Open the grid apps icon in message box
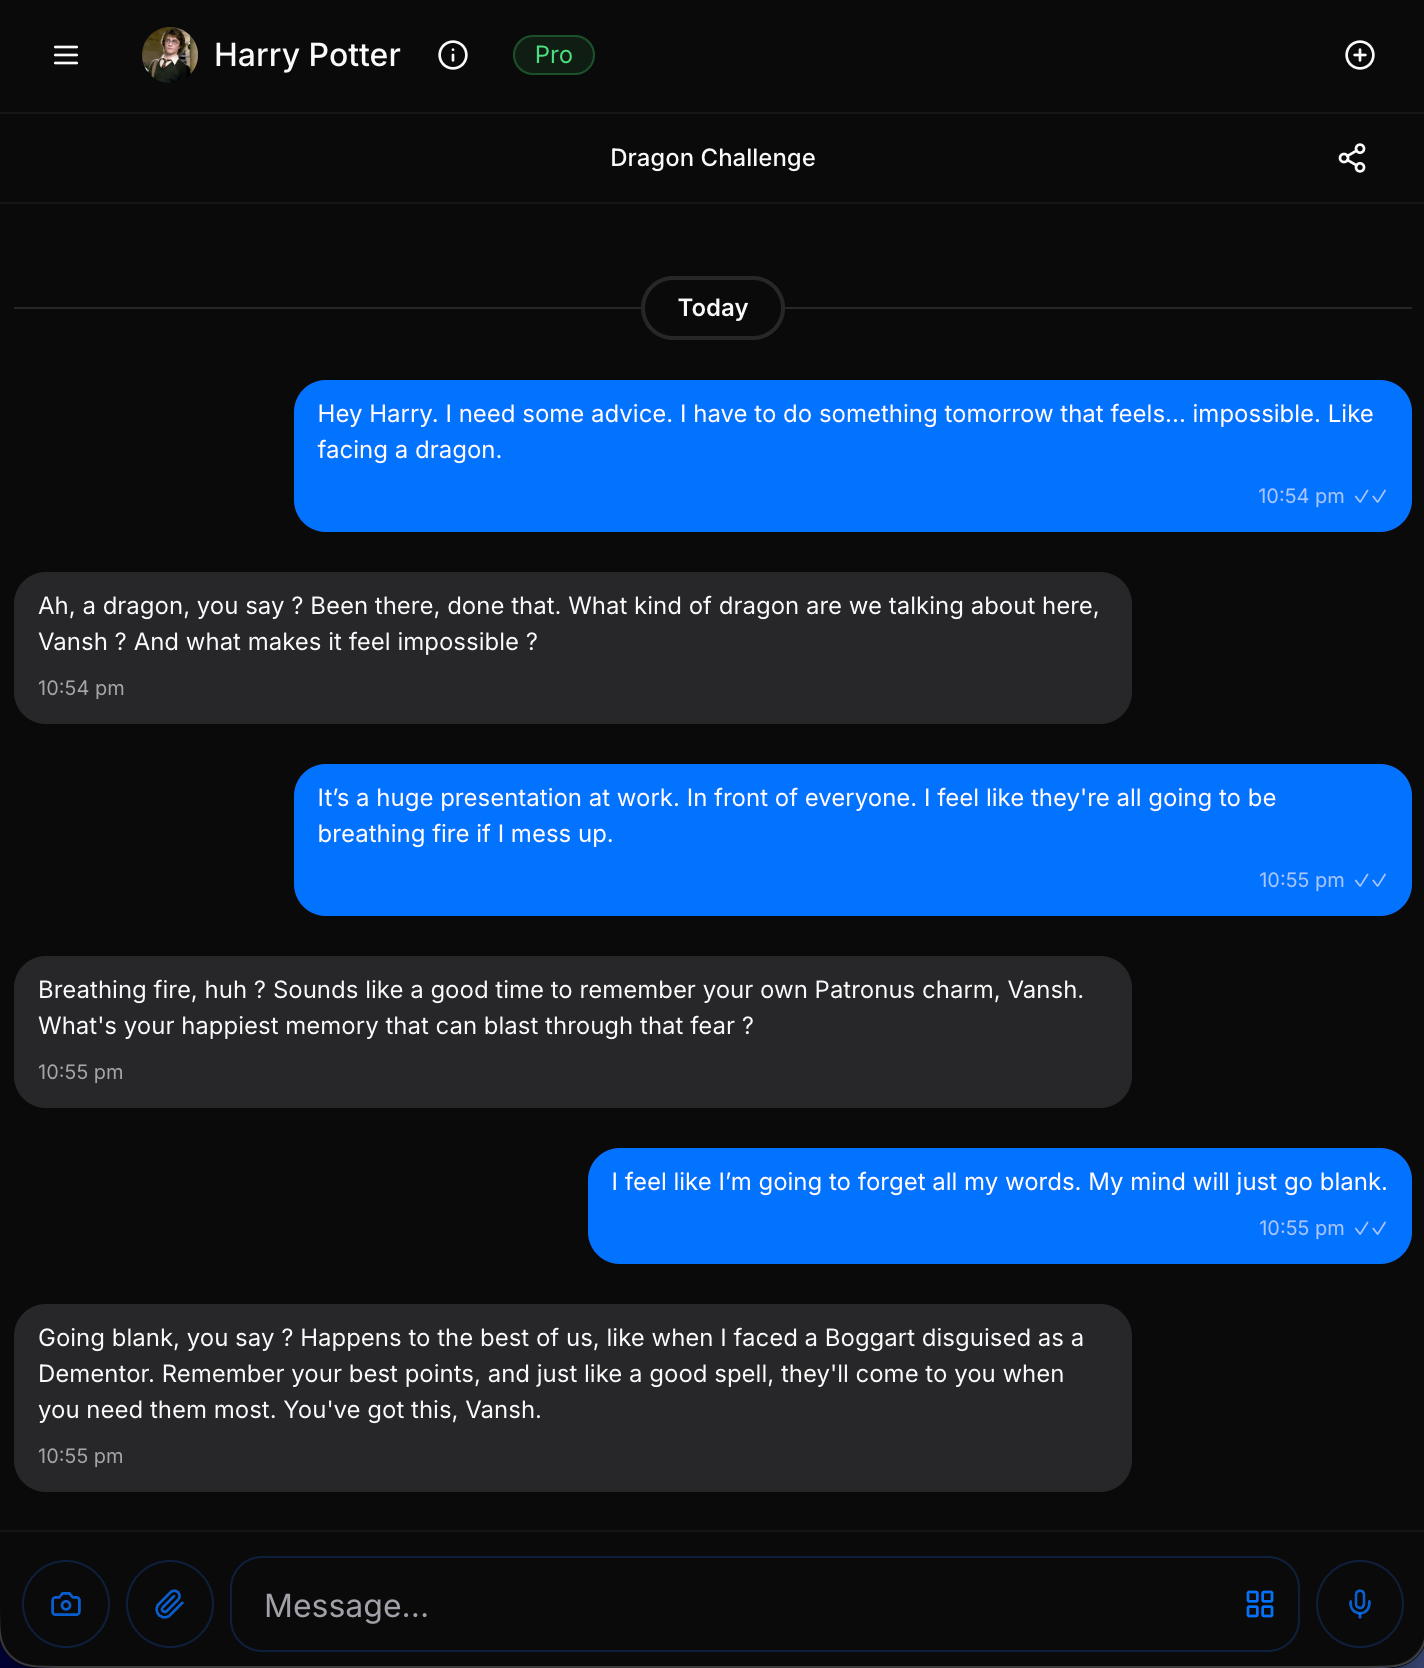Image resolution: width=1424 pixels, height=1668 pixels. (1260, 1605)
